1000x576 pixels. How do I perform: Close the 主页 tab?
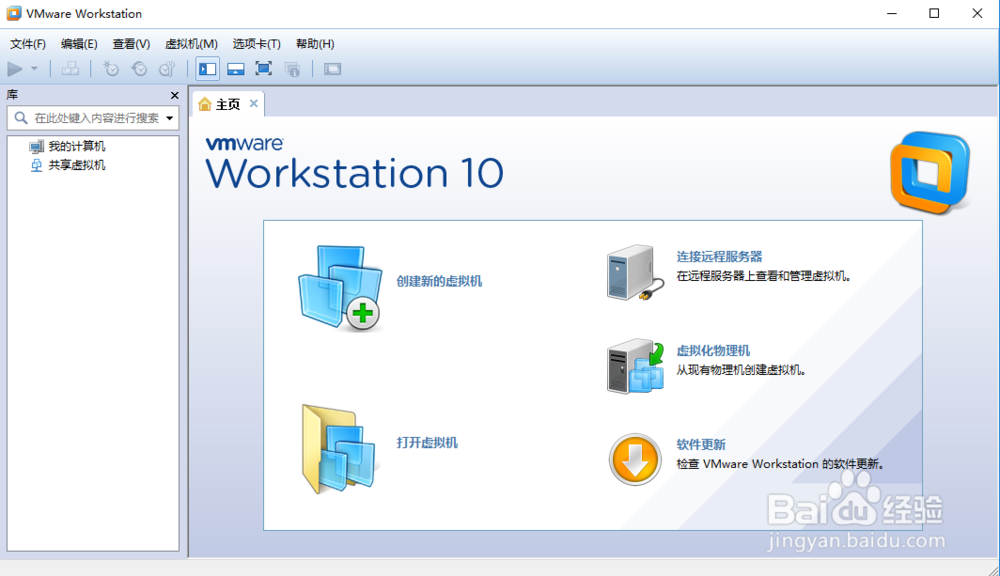pos(254,103)
